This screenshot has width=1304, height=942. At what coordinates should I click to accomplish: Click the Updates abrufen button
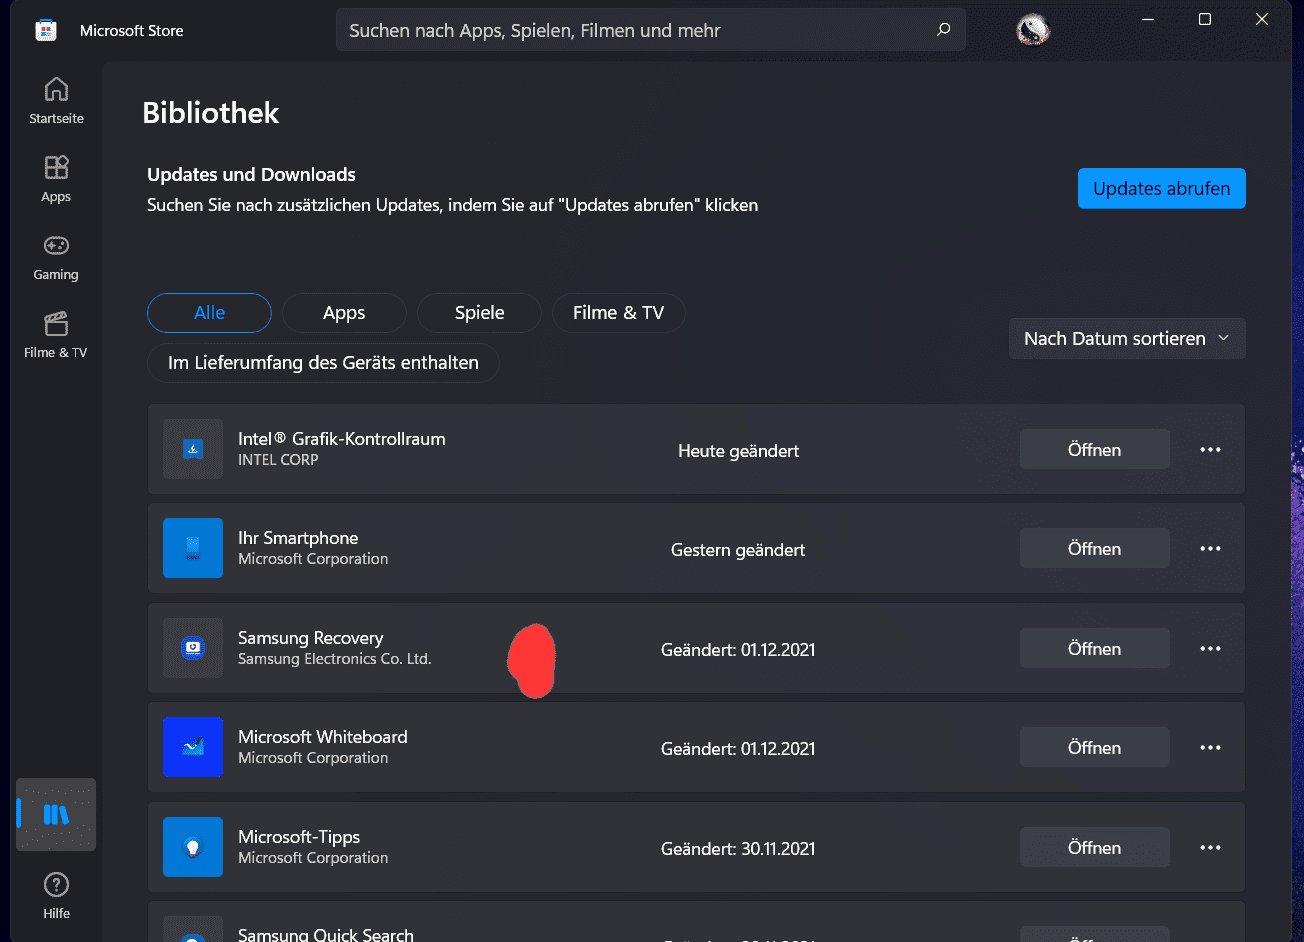click(1162, 189)
